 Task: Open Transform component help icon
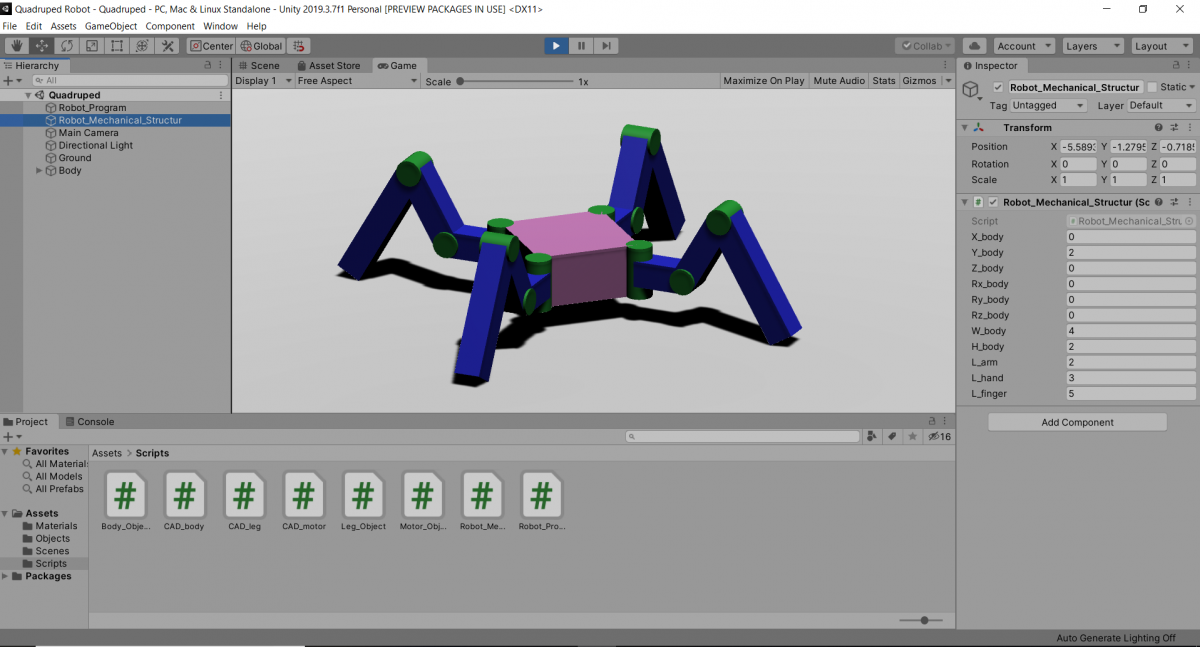point(1159,128)
